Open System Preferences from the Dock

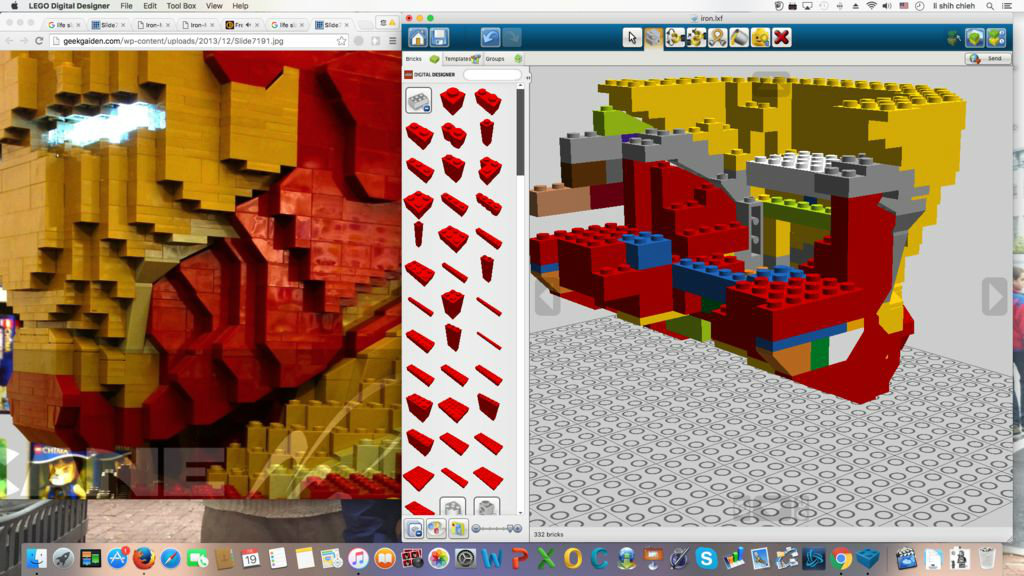(x=465, y=558)
